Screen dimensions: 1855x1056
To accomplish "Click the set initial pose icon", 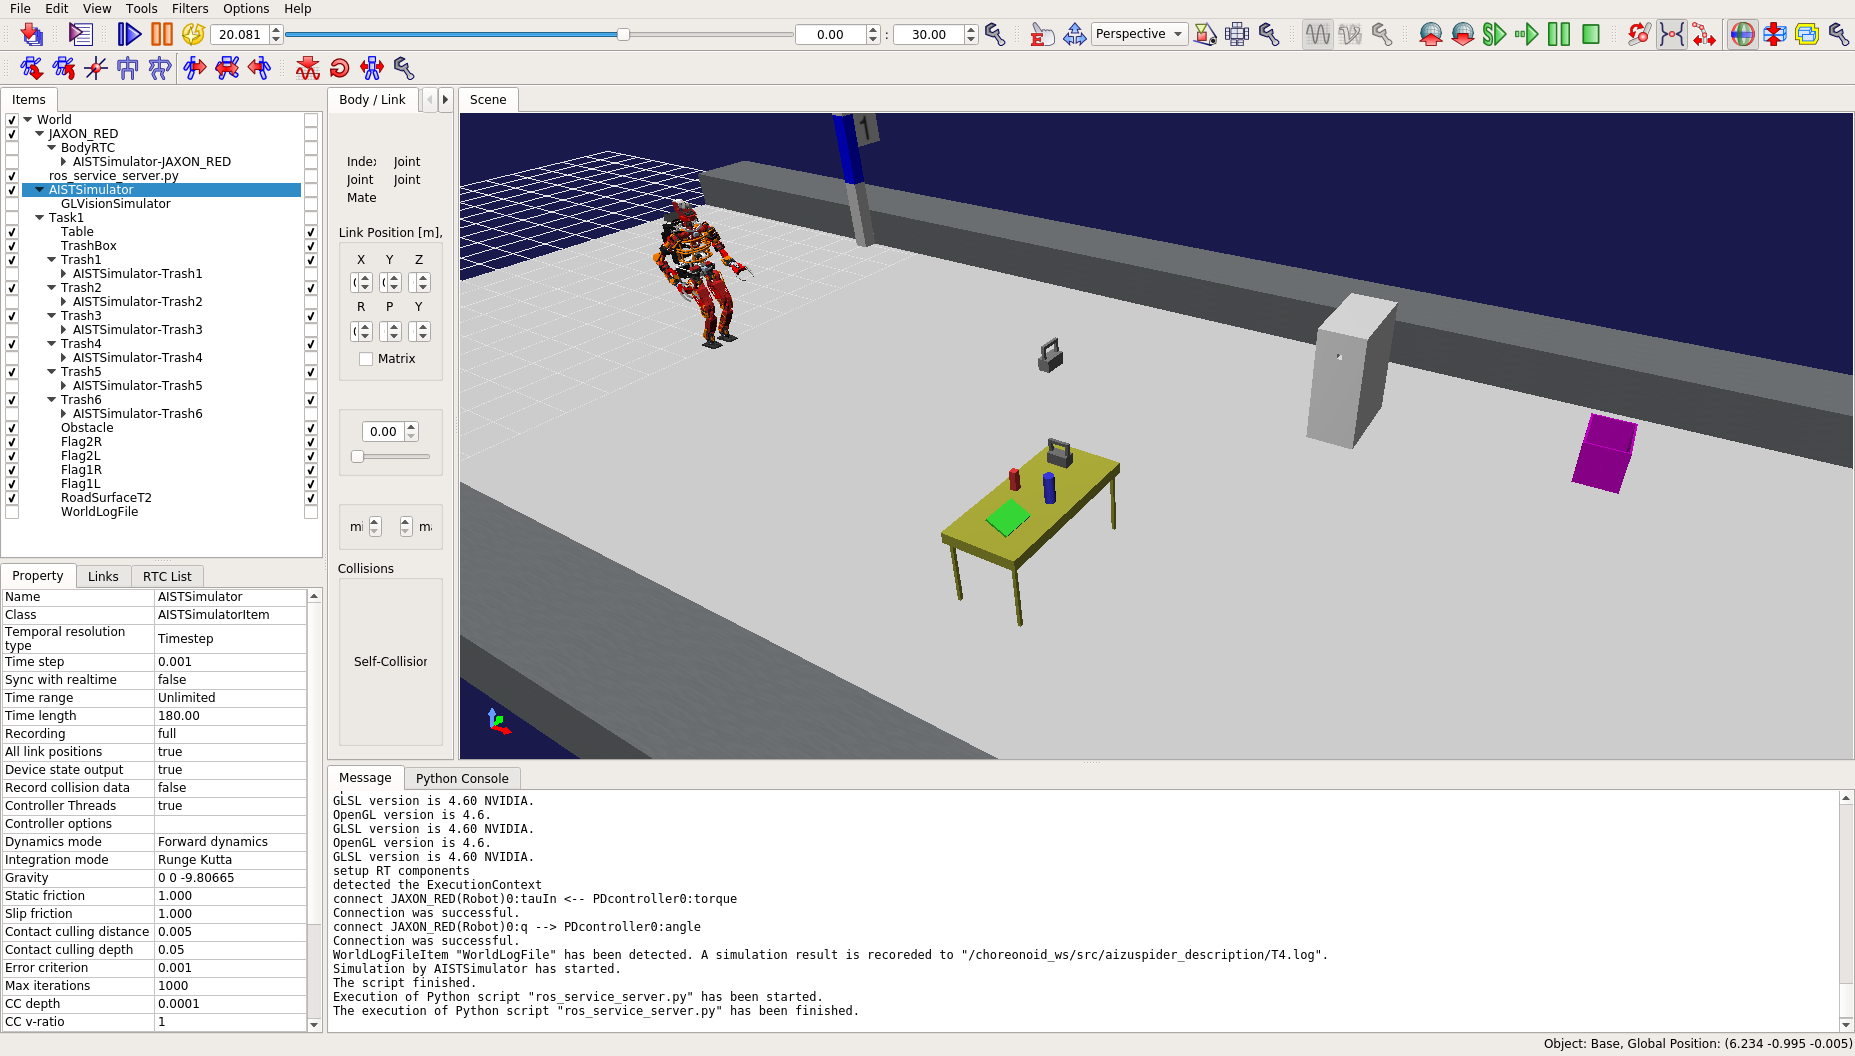I will (x=128, y=68).
